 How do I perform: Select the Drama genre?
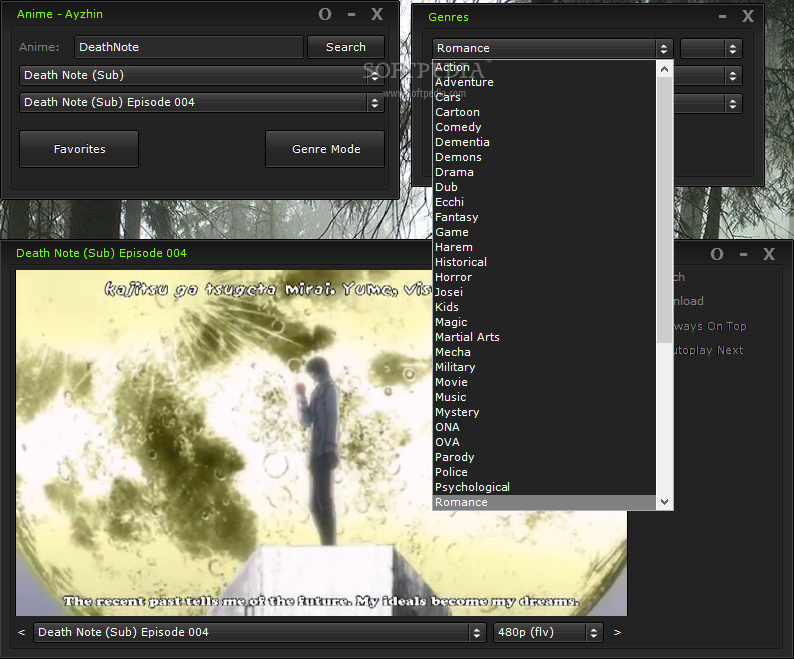click(544, 172)
